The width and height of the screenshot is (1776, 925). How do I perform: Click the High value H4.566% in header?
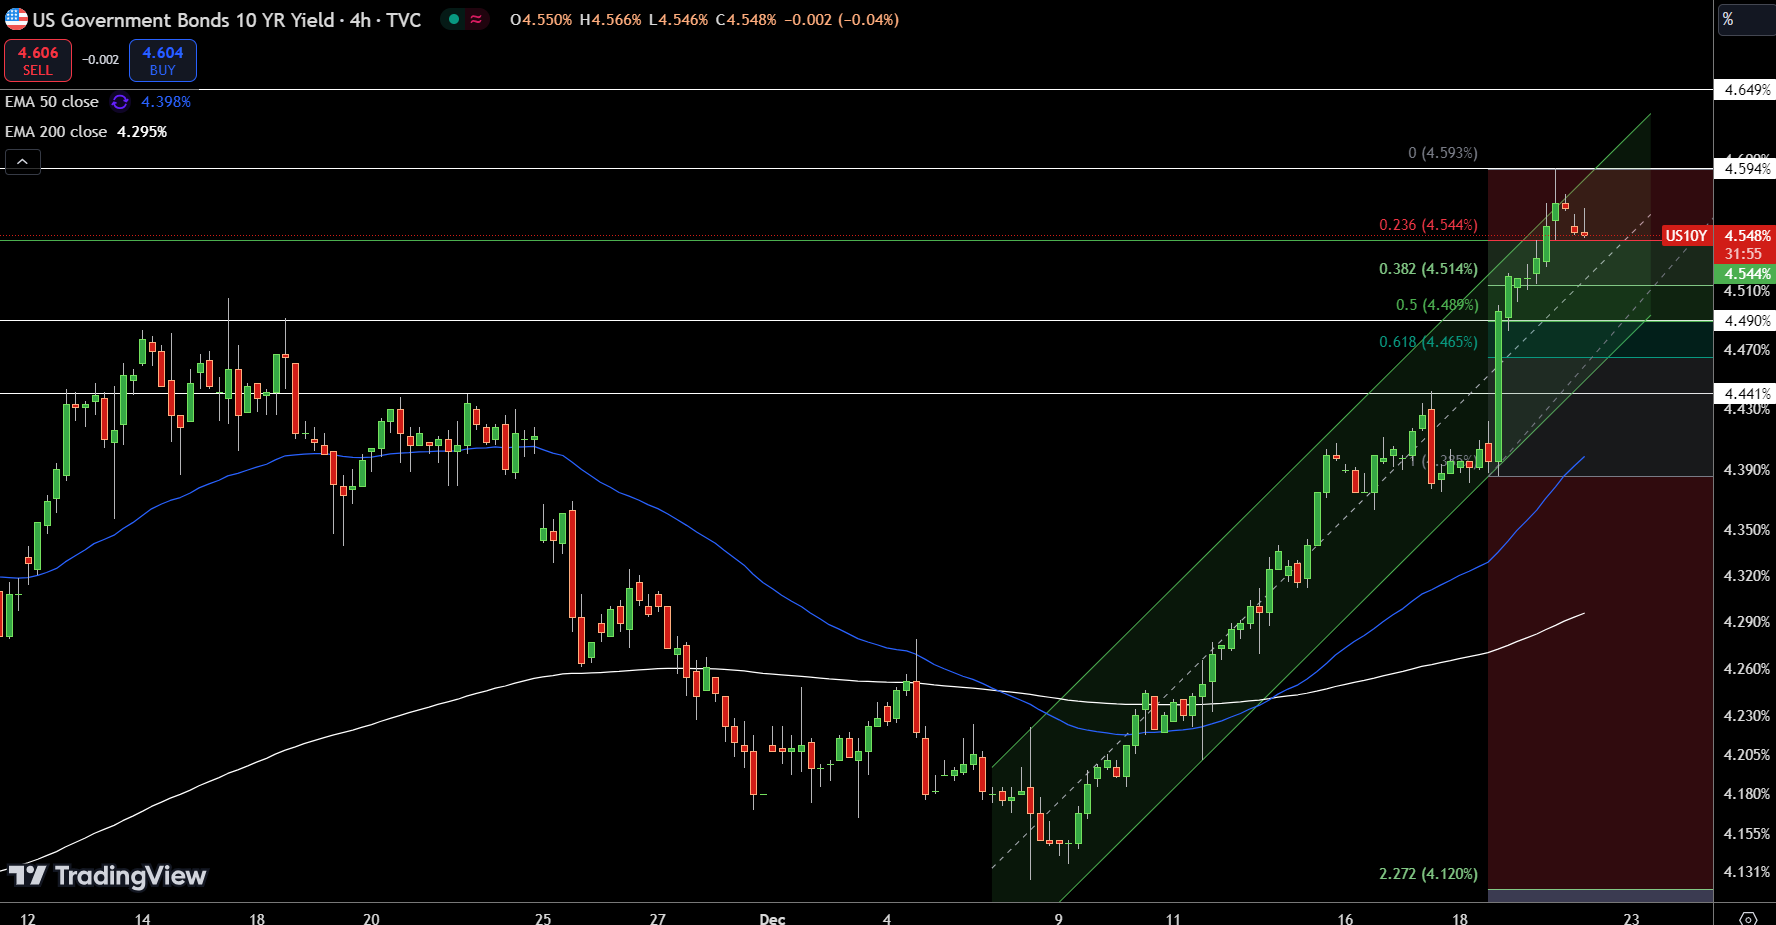[x=610, y=20]
